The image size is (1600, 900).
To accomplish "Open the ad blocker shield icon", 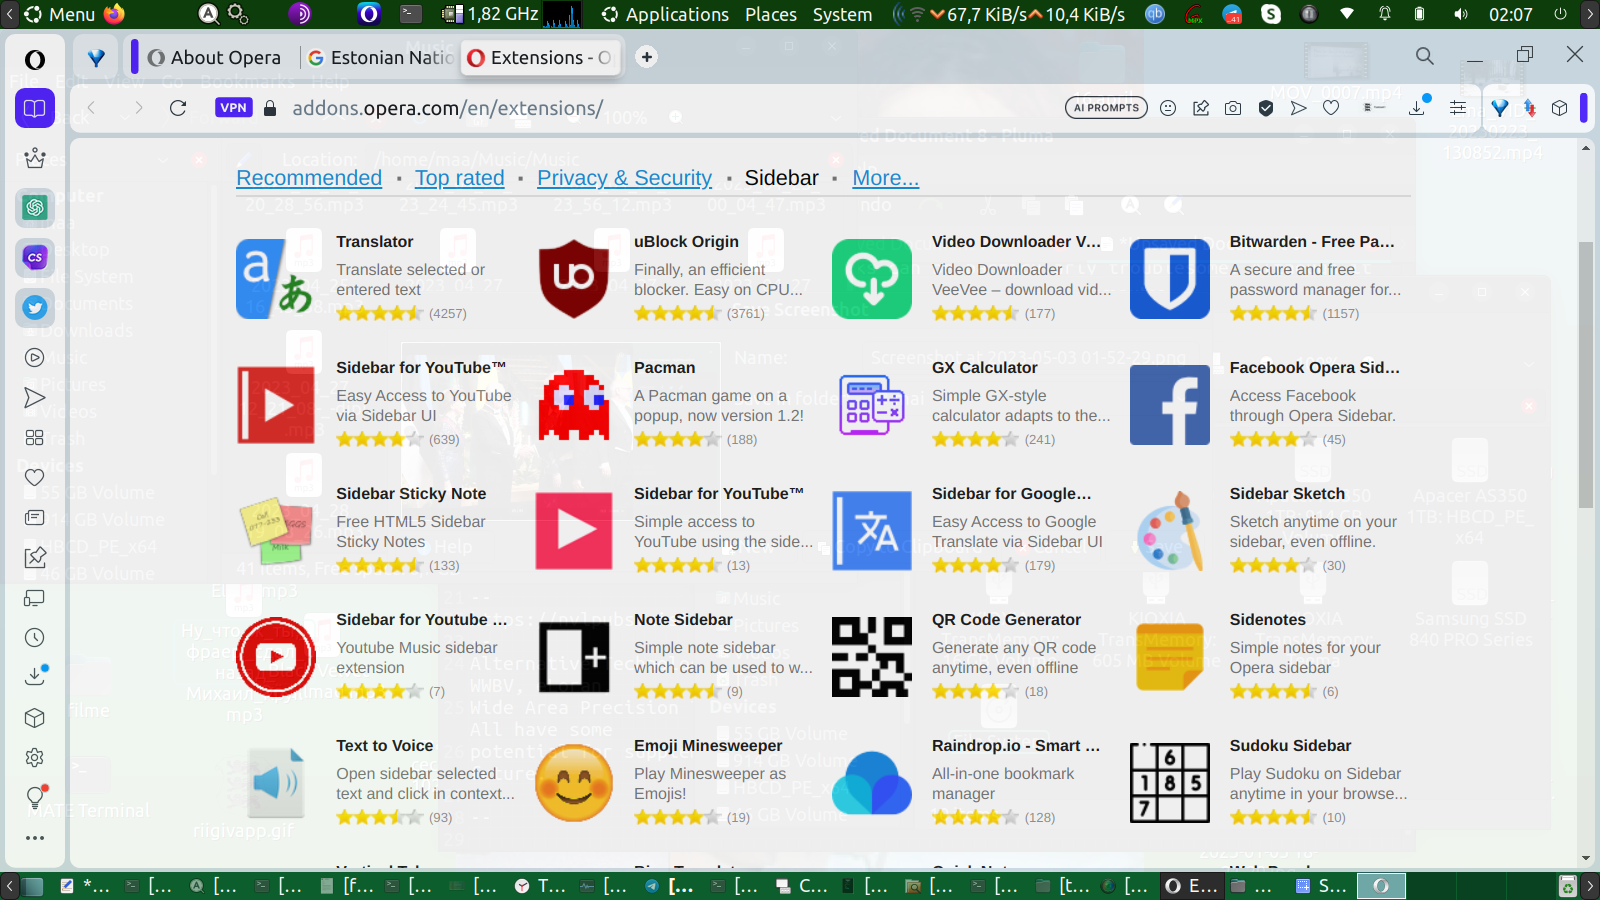I will pyautogui.click(x=1266, y=108).
